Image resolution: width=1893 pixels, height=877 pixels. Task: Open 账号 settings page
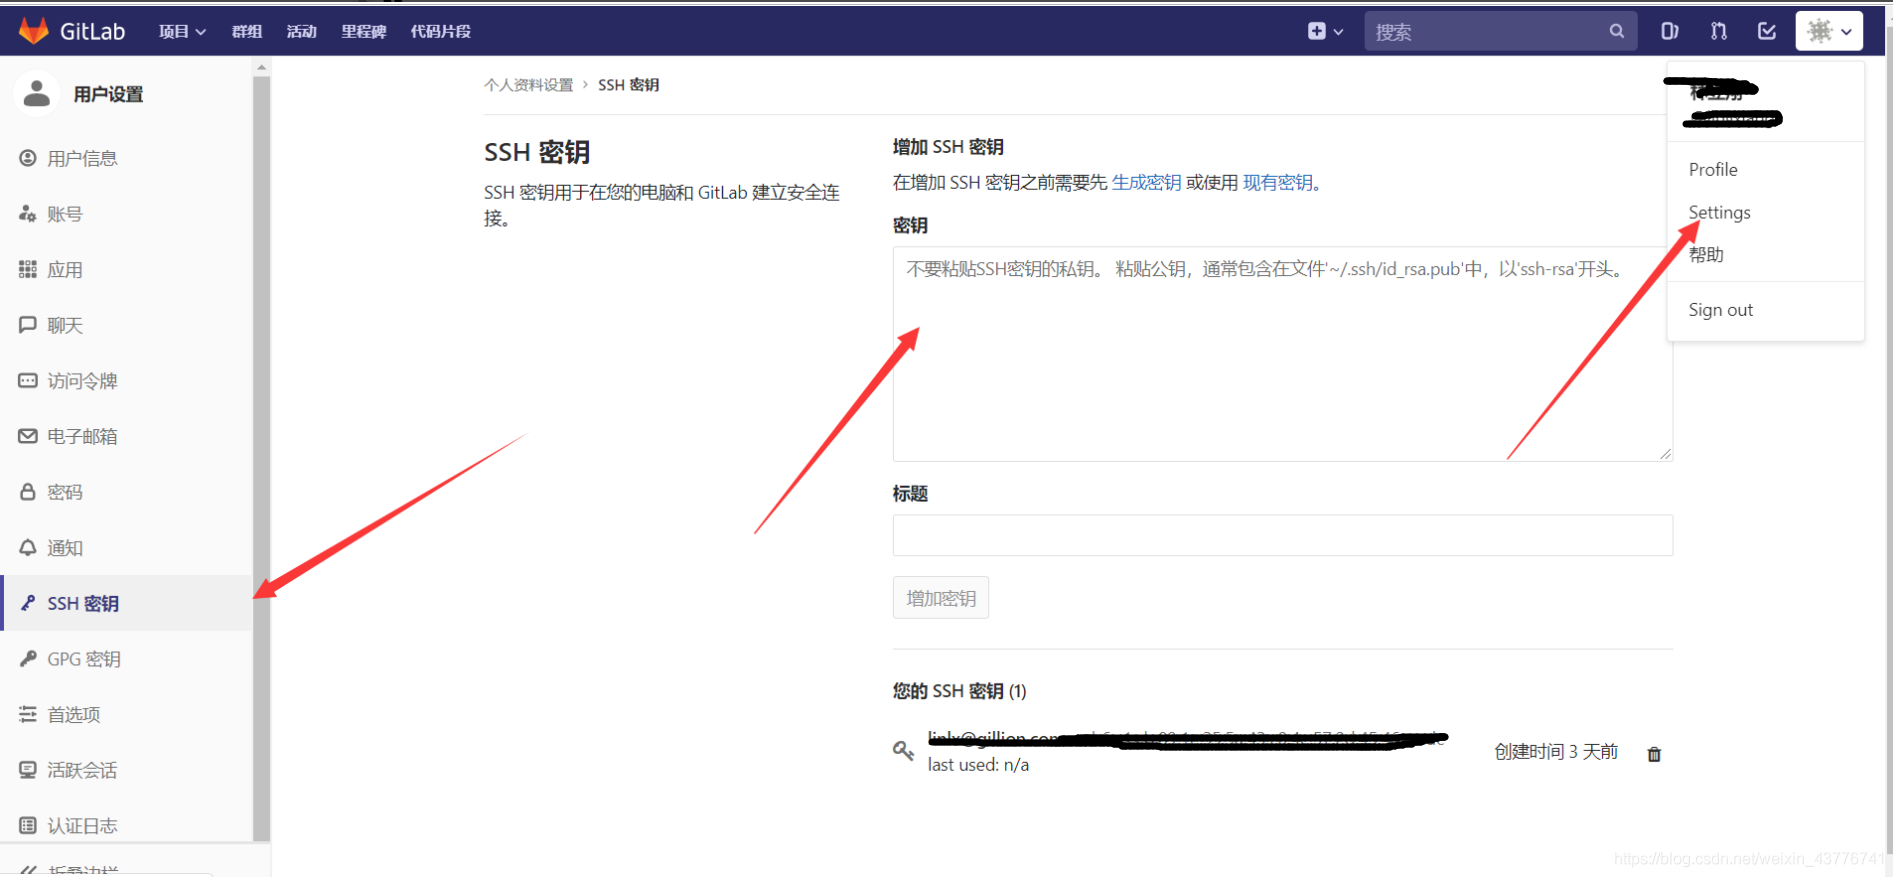tap(65, 214)
